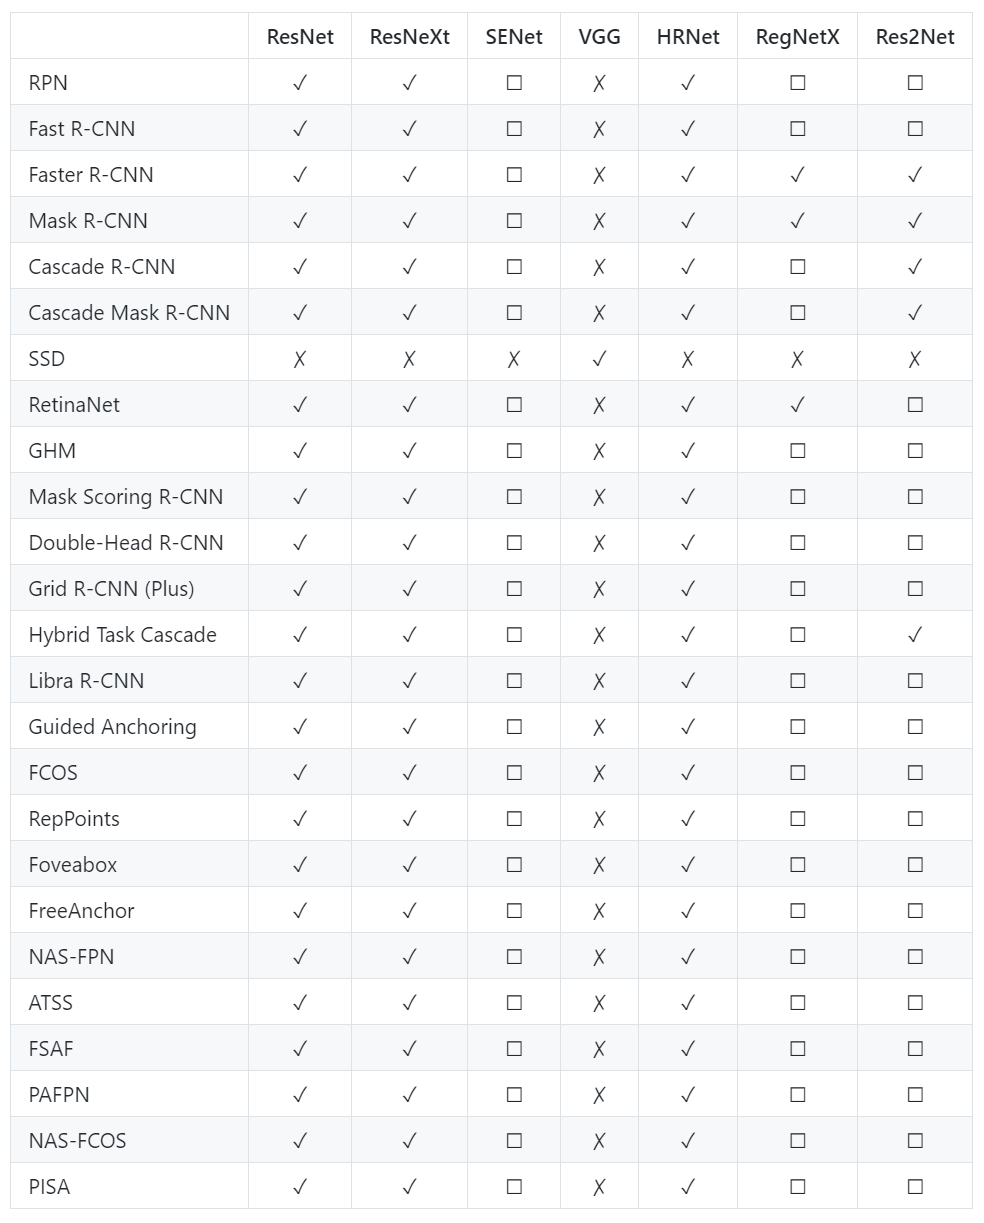Toggle the RegNetX box for Fast R-CNN
984x1223 pixels.
(x=797, y=129)
